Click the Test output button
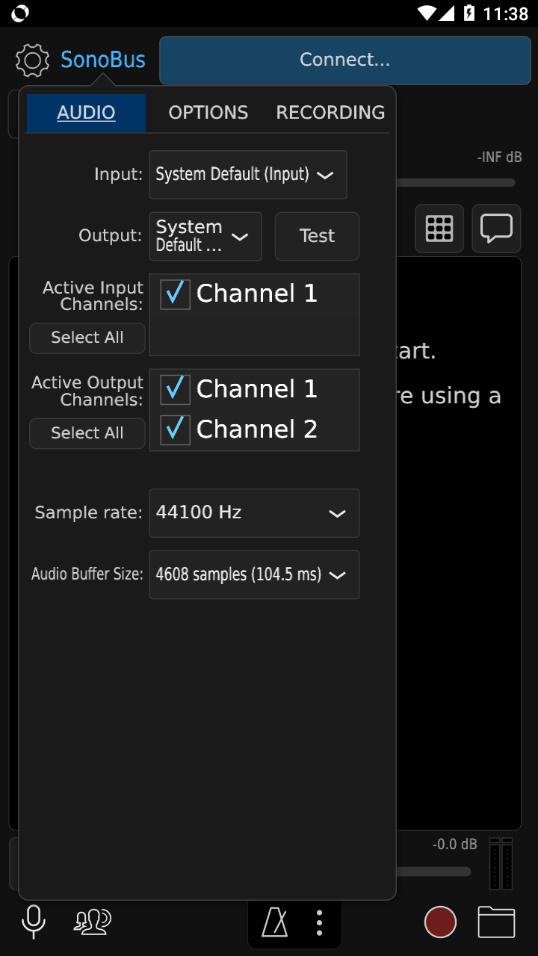This screenshot has height=956, width=538. (317, 236)
